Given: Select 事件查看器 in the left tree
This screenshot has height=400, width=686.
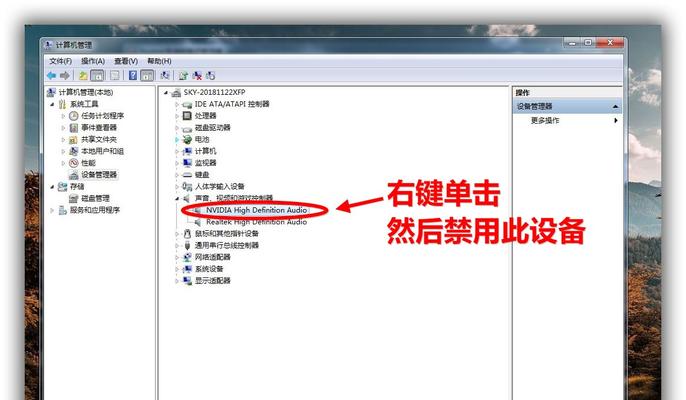Looking at the screenshot, I should tap(99, 128).
